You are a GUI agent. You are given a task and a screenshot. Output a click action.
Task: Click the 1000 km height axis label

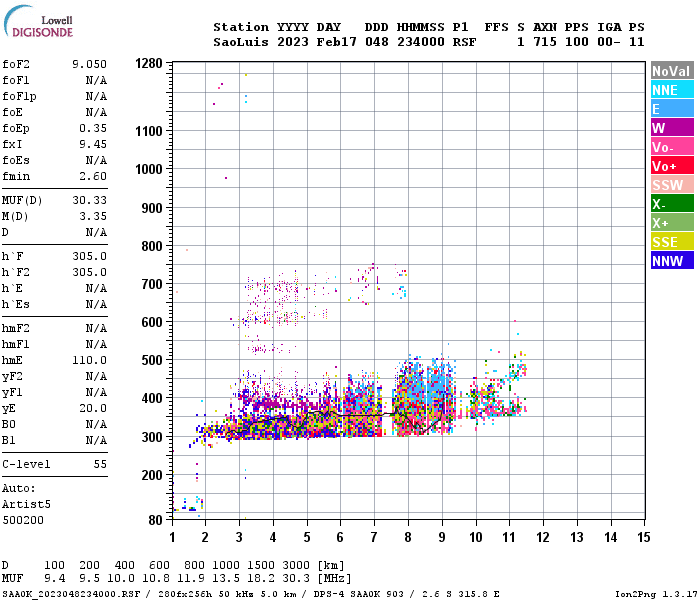pyautogui.click(x=149, y=169)
